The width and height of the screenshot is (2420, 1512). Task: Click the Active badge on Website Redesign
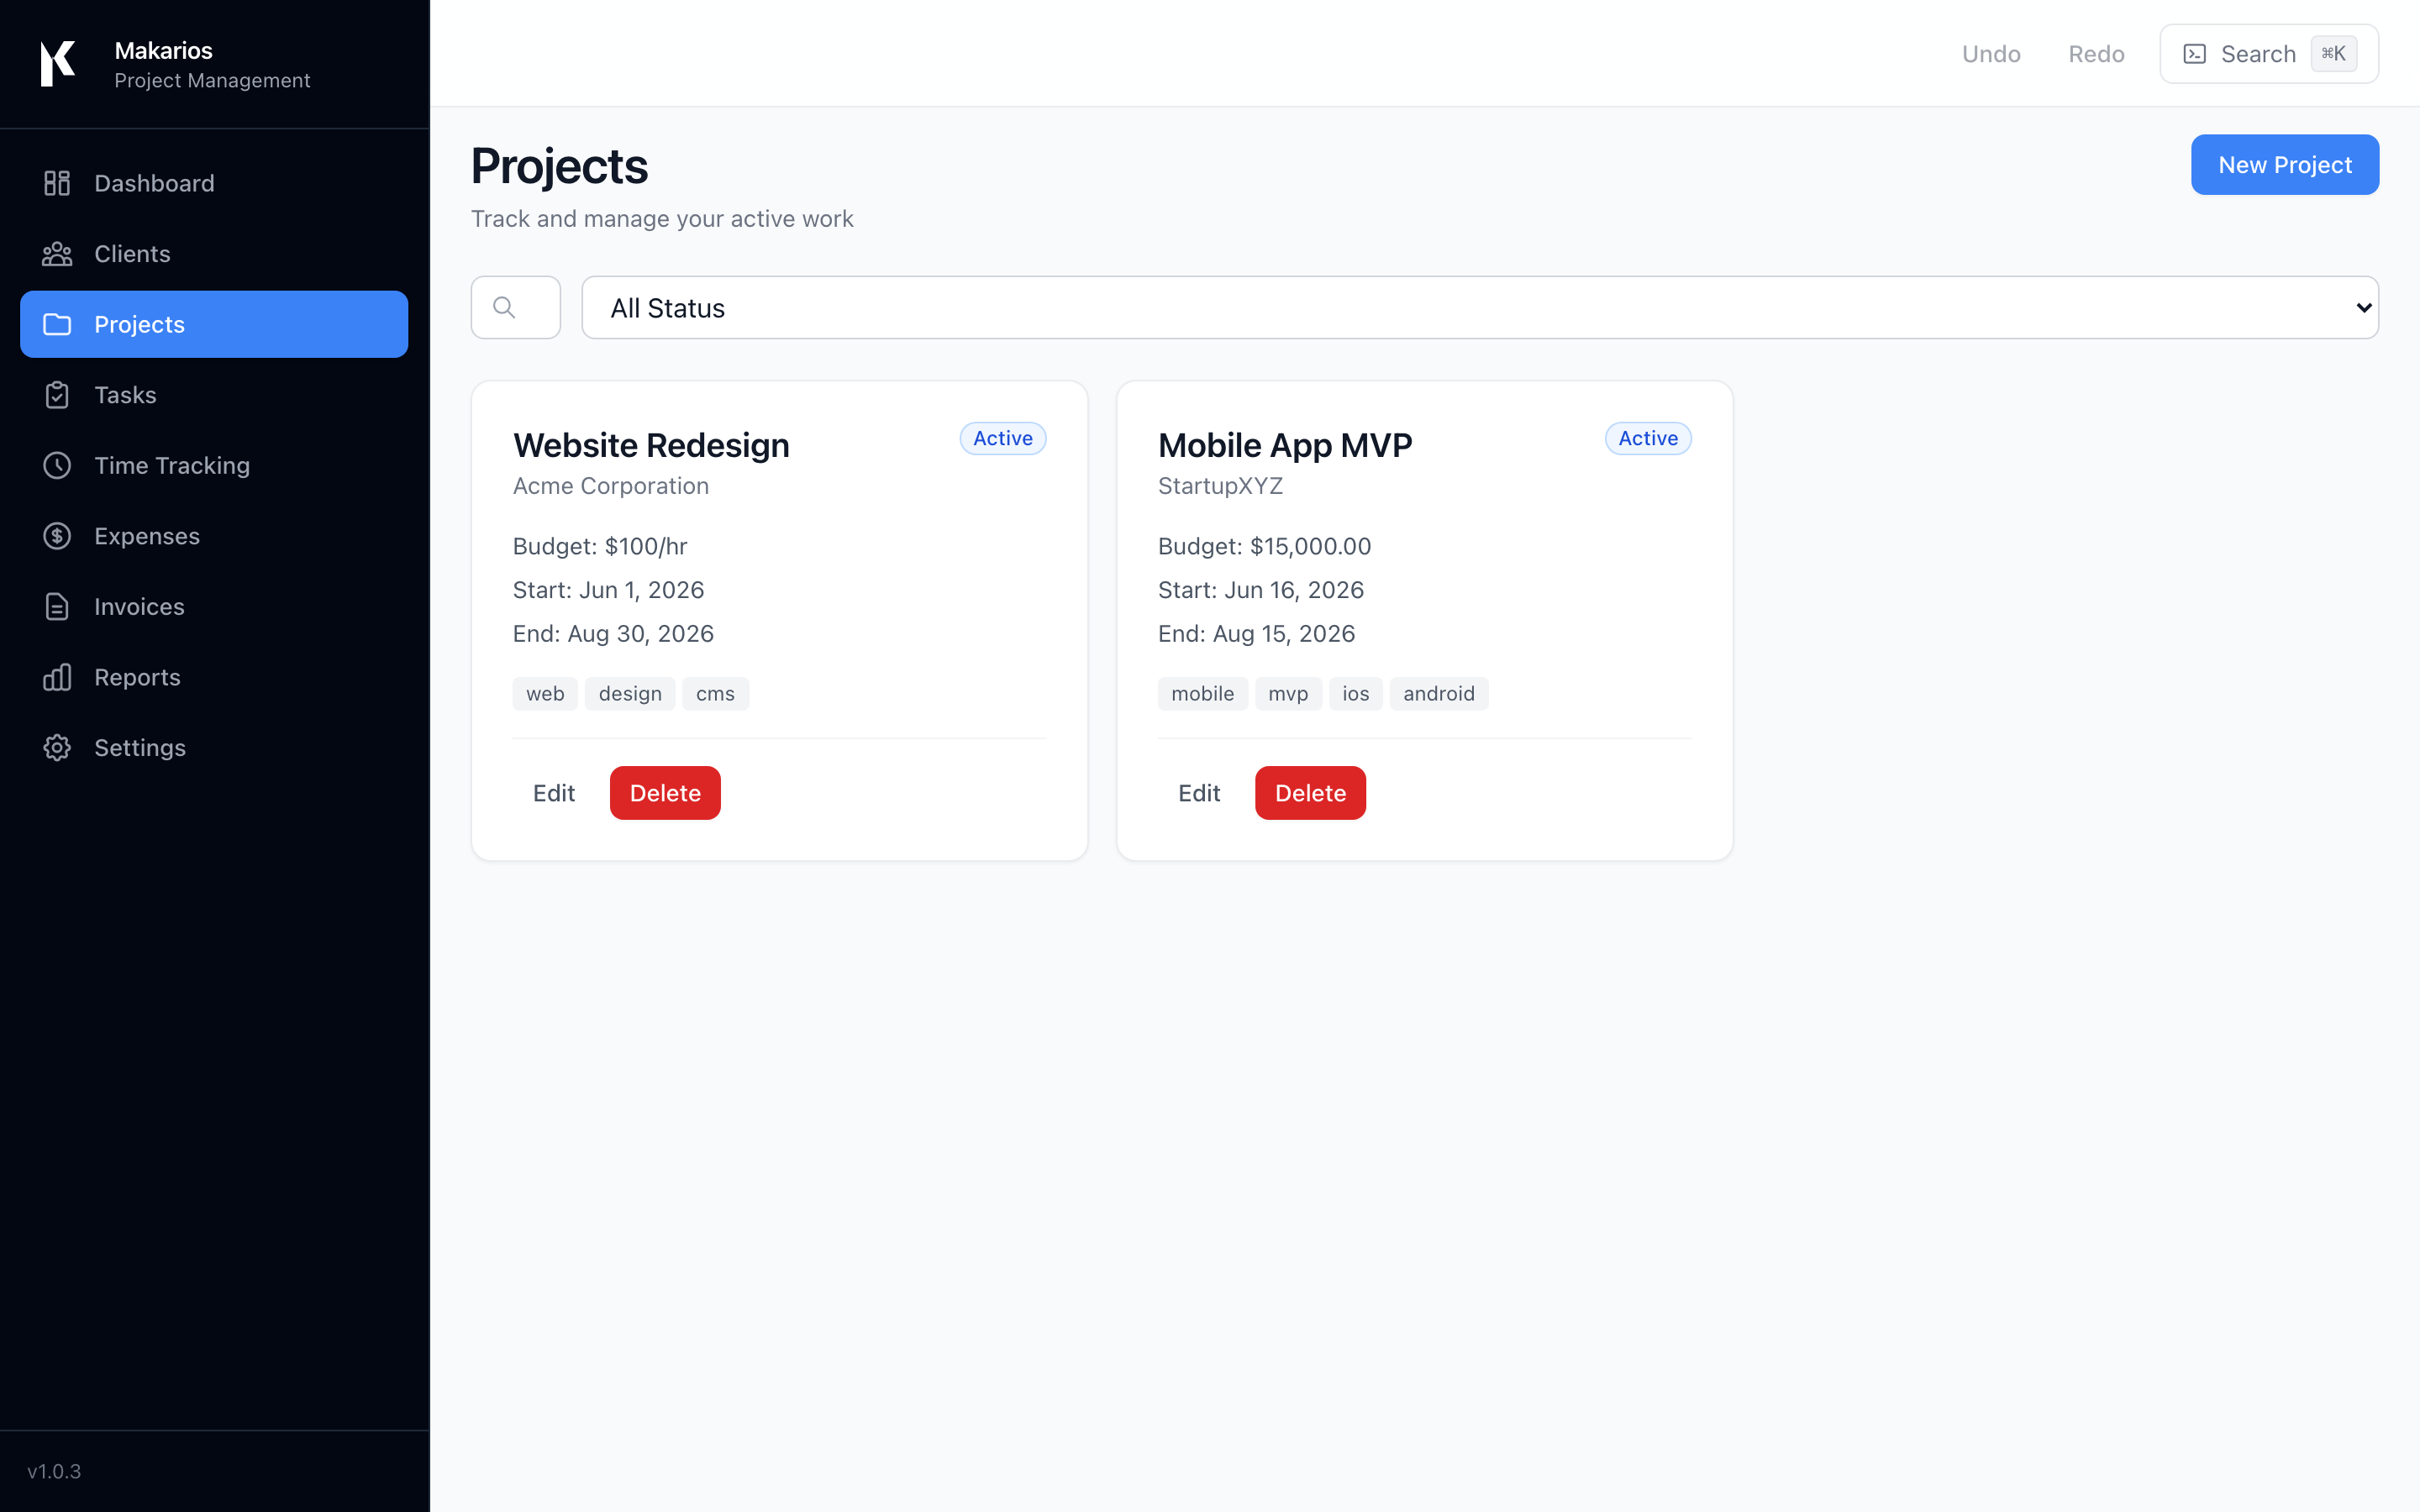pyautogui.click(x=1003, y=438)
